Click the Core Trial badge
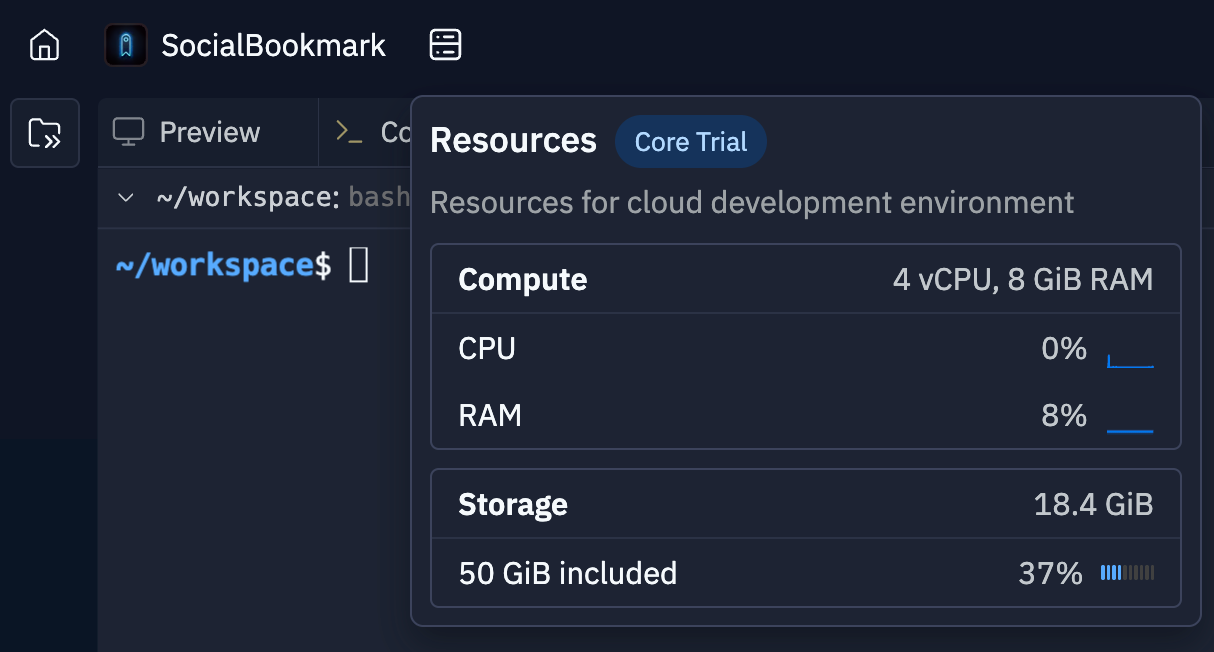This screenshot has width=1214, height=652. [x=691, y=142]
